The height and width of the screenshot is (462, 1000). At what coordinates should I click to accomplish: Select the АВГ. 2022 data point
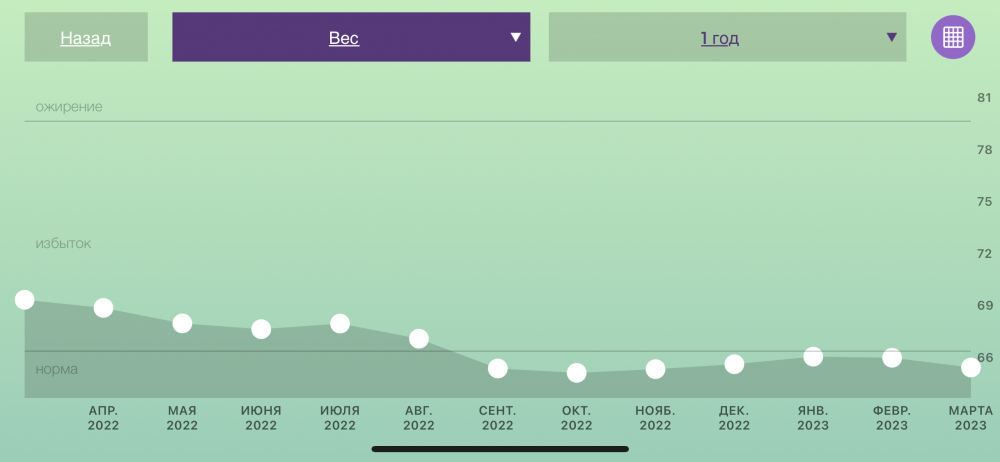point(418,339)
